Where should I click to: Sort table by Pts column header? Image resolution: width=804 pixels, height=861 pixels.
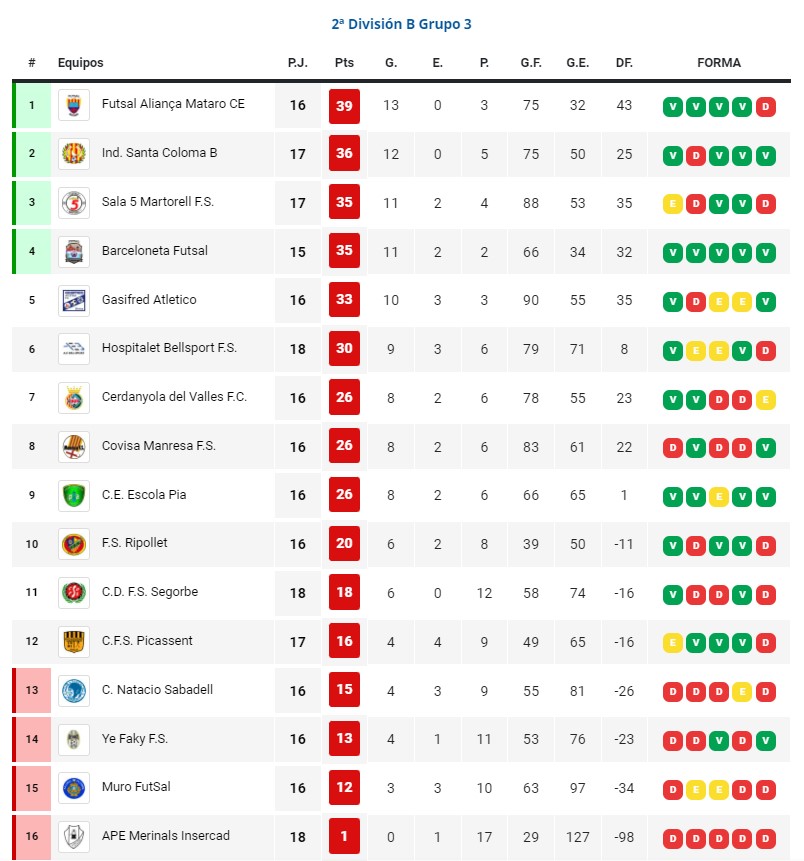pos(344,63)
